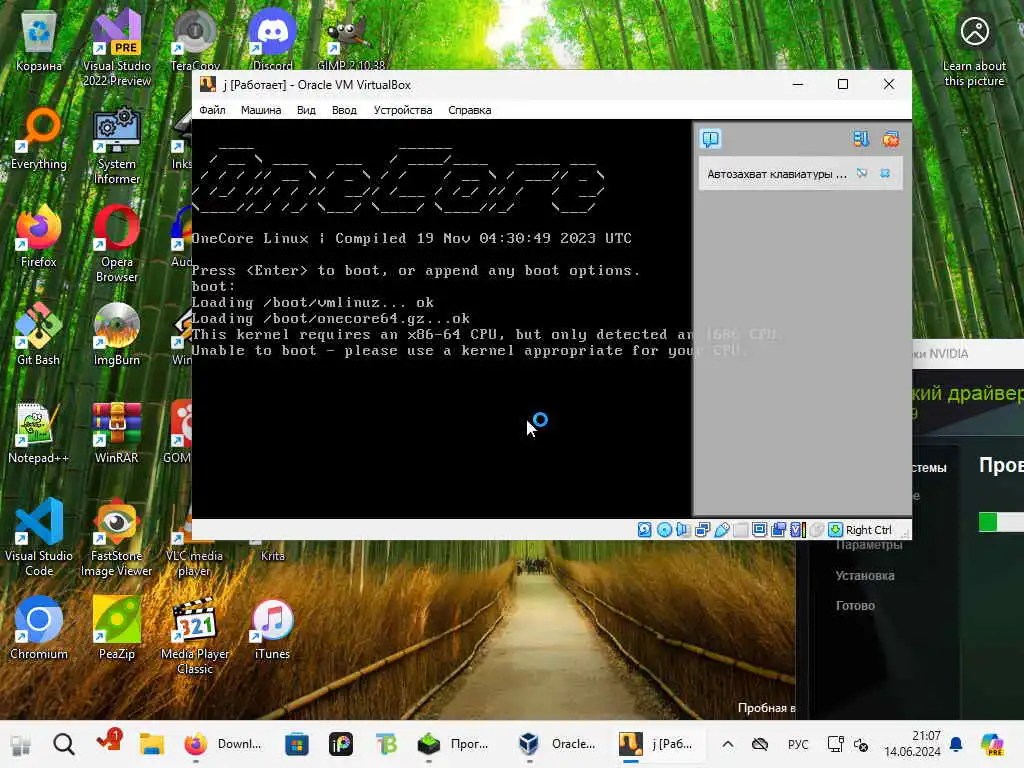The width and height of the screenshot is (1024, 768).
Task: Select the Firefox desktop shortcut
Action: (x=39, y=236)
